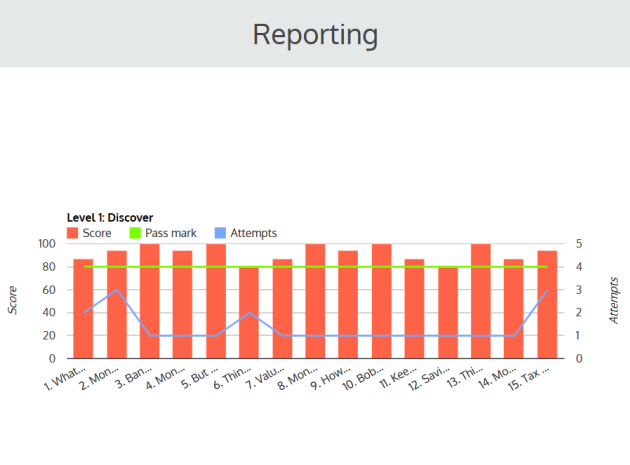Click the score bar for 6. Thin...

tap(249, 312)
